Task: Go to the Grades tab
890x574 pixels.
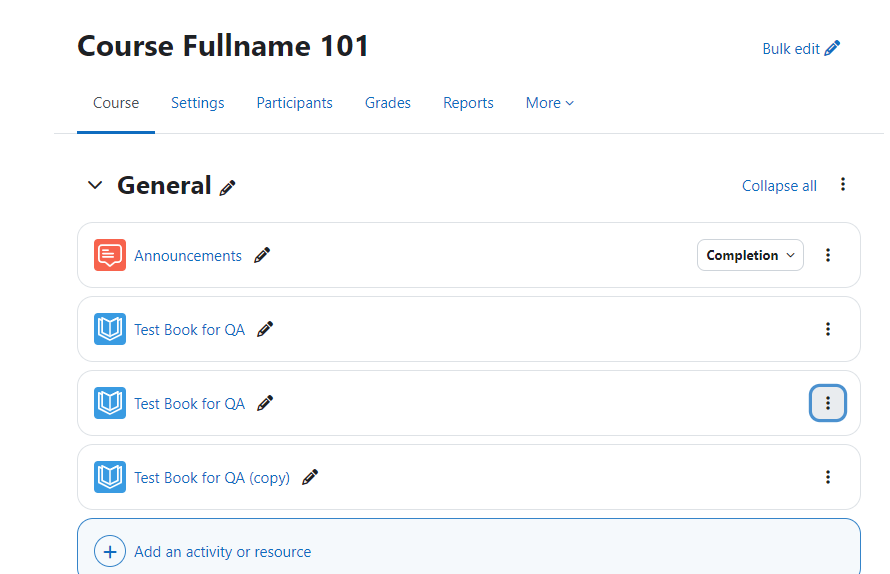Action: point(388,103)
